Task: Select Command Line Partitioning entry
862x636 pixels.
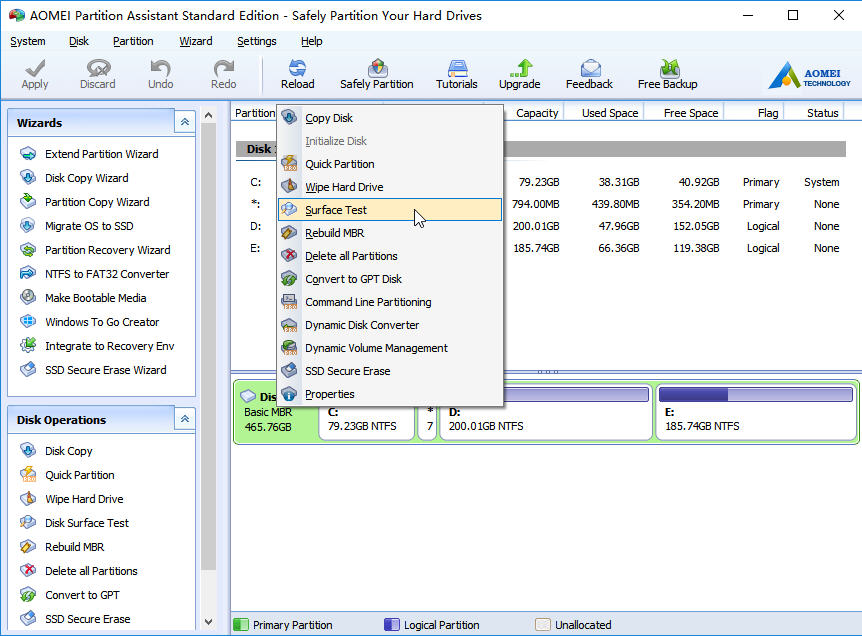Action: 390,302
